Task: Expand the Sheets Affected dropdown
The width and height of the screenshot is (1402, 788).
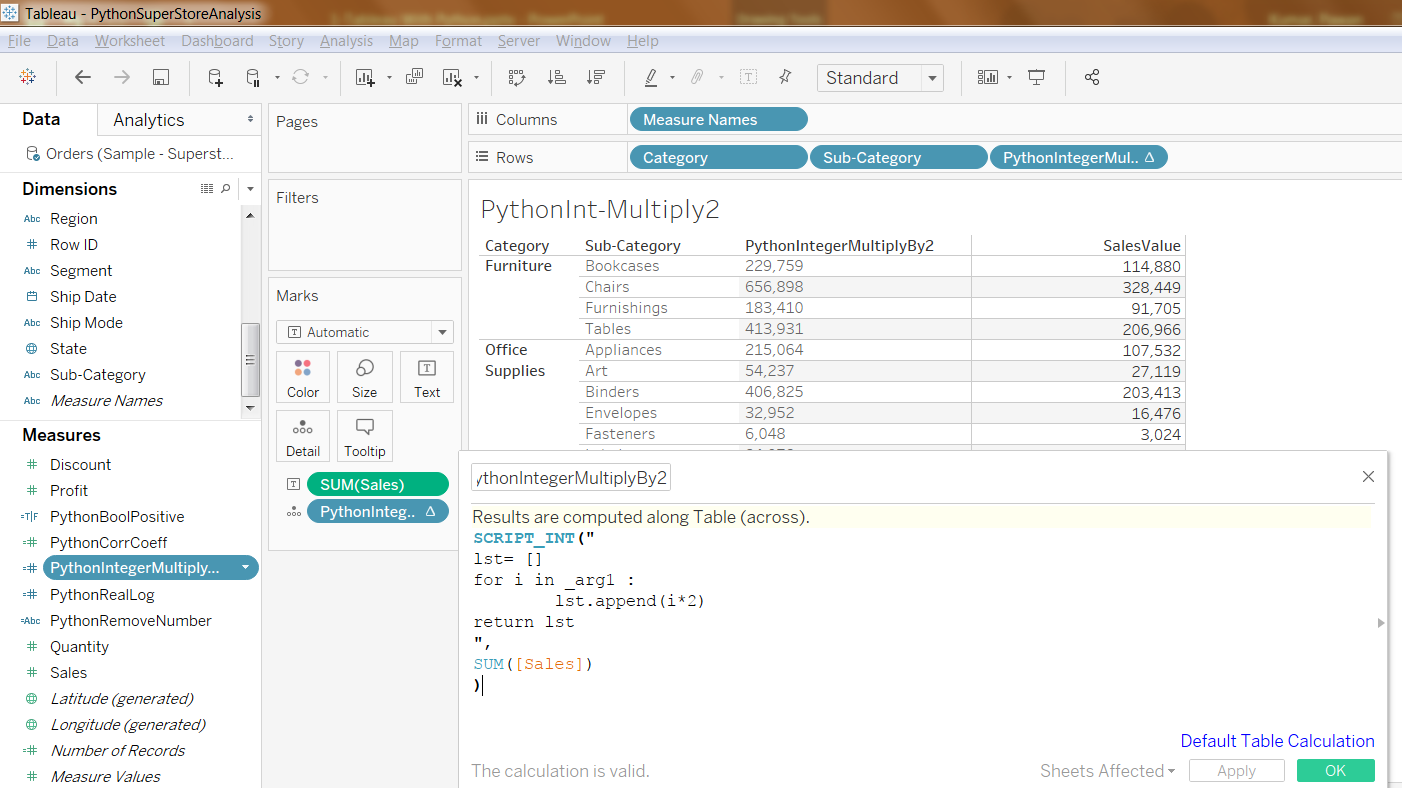Action: (1108, 771)
